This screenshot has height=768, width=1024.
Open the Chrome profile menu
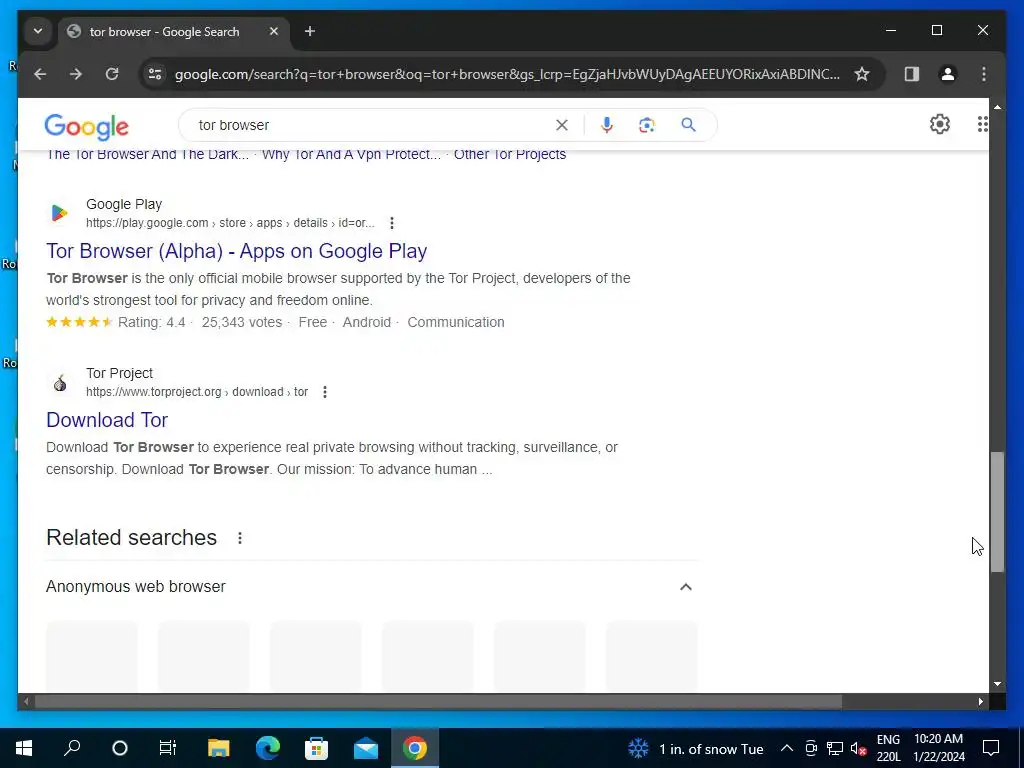948,74
